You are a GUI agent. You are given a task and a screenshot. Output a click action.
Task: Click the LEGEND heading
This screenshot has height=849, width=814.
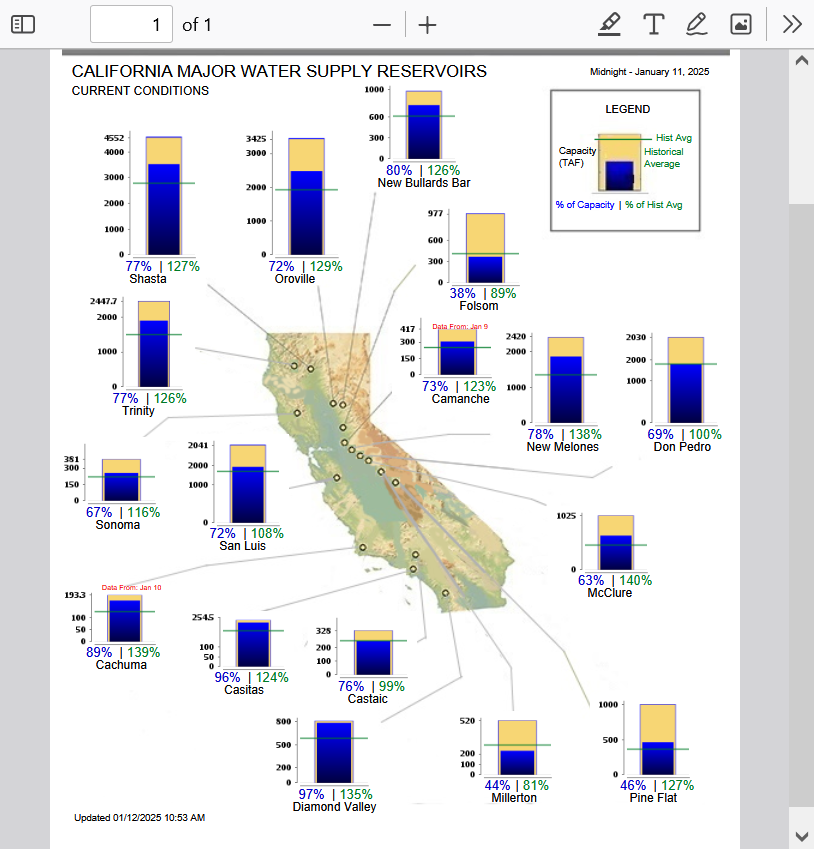(628, 109)
